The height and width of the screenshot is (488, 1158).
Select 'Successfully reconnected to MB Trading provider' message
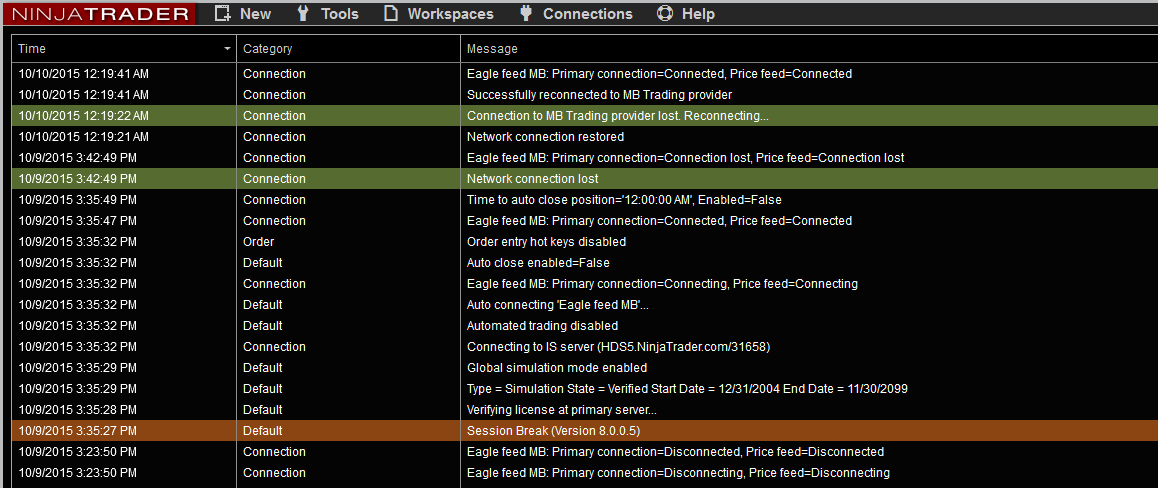599,94
